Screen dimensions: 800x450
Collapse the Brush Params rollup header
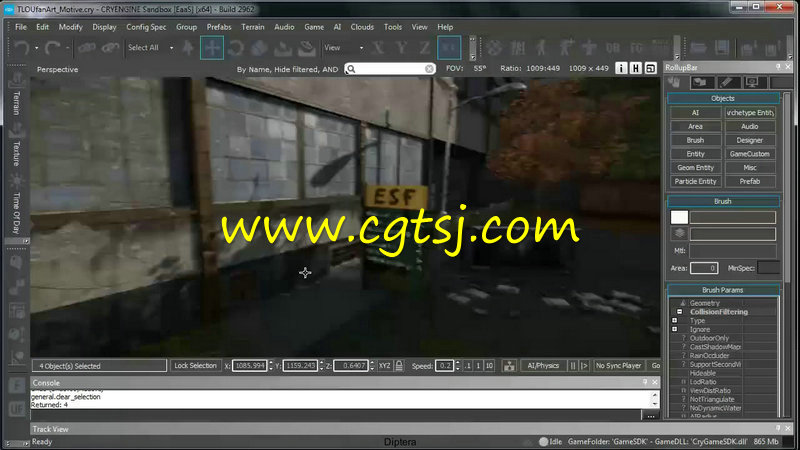click(723, 290)
